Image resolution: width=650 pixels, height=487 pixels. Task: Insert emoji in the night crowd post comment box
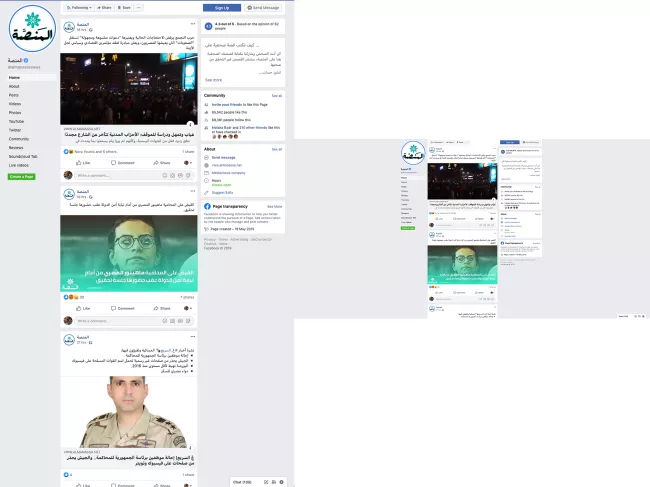click(x=165, y=175)
